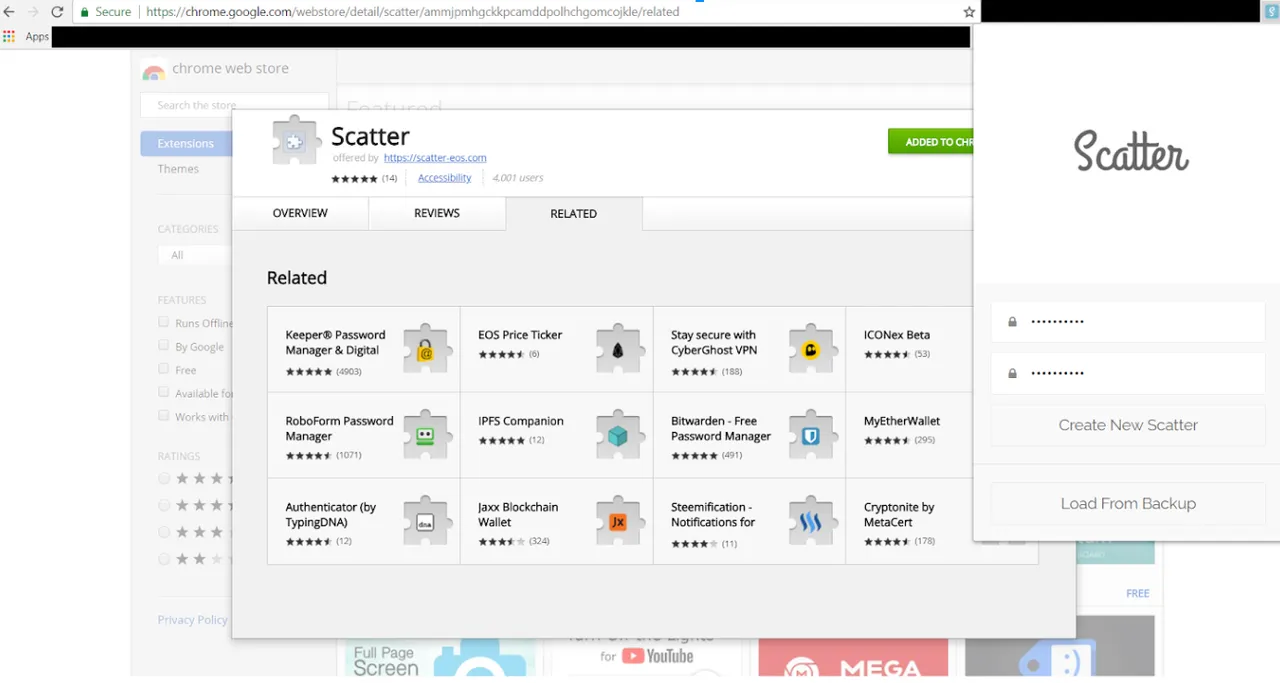Screen dimensions: 1280x683
Task: Click the browser forward arrow
Action: click(x=33, y=12)
